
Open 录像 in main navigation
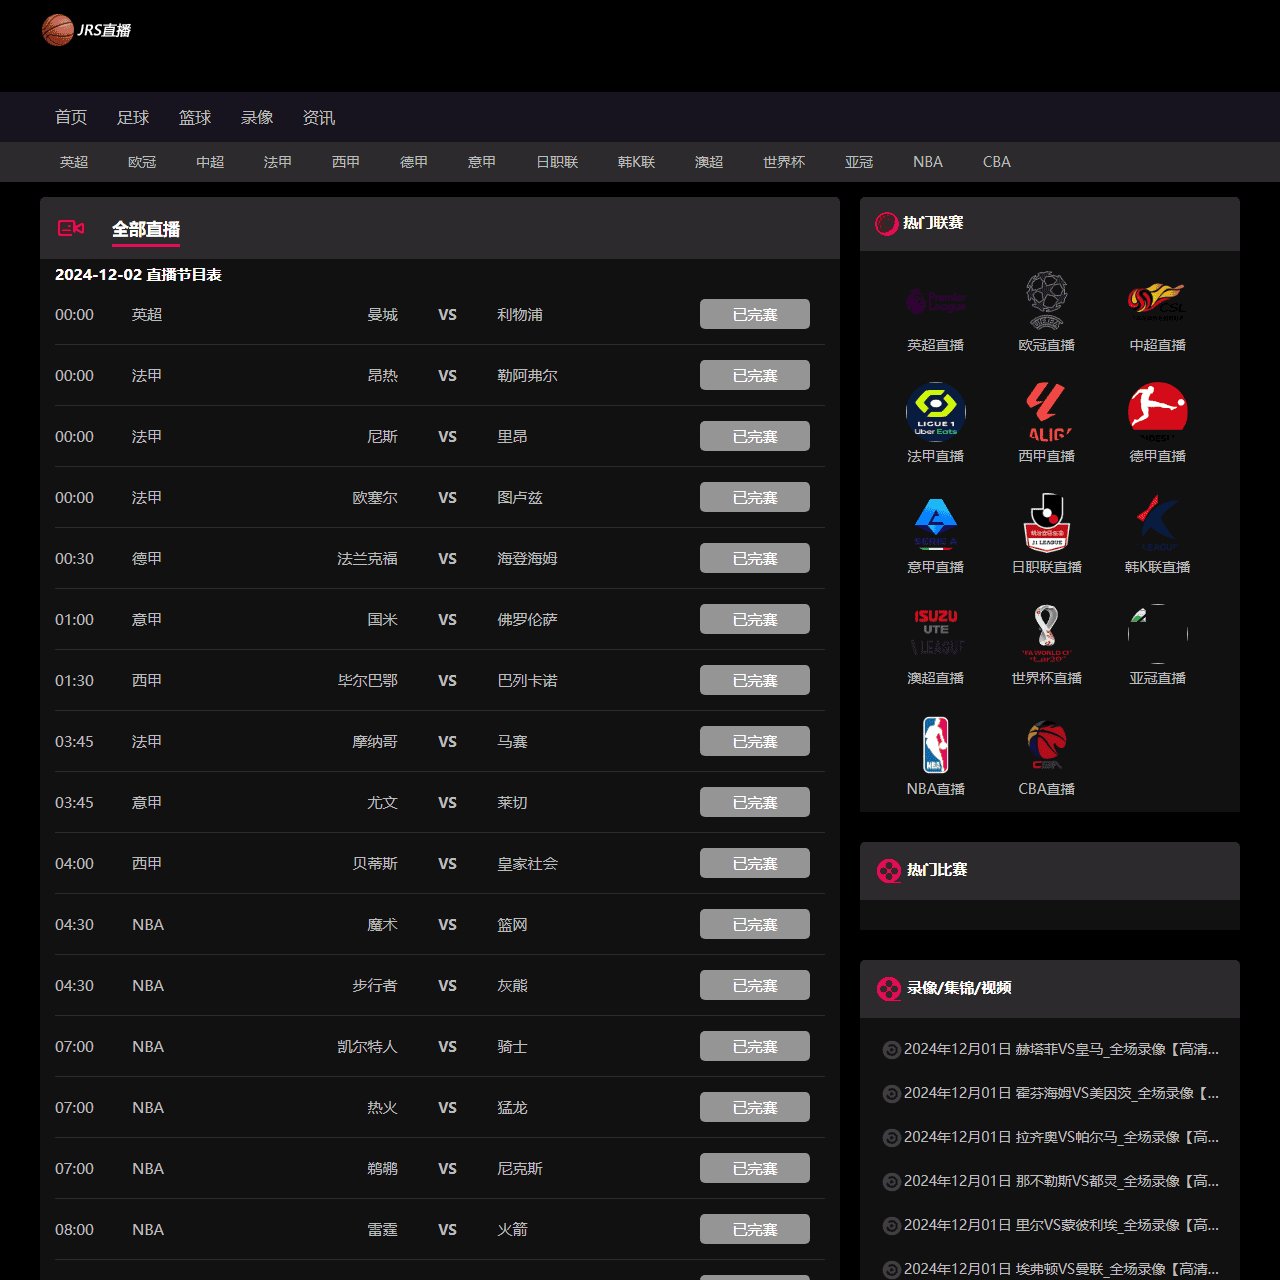click(257, 118)
